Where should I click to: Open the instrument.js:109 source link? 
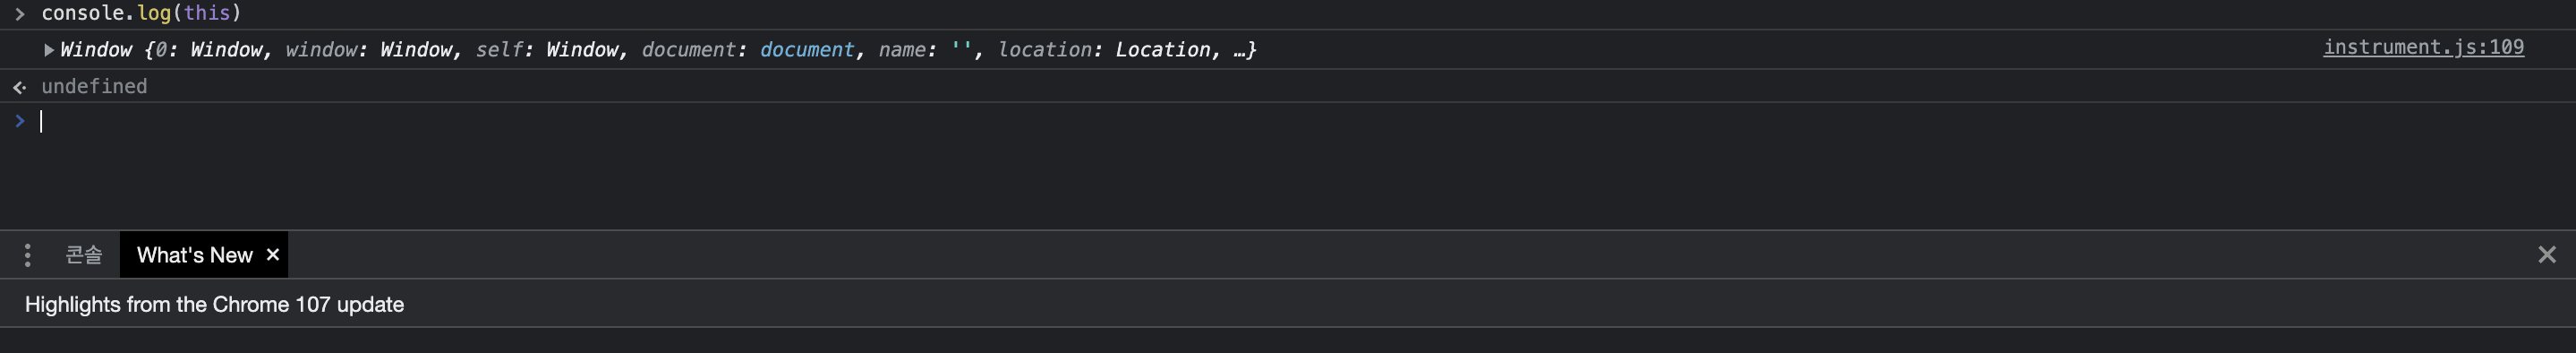pos(2423,47)
